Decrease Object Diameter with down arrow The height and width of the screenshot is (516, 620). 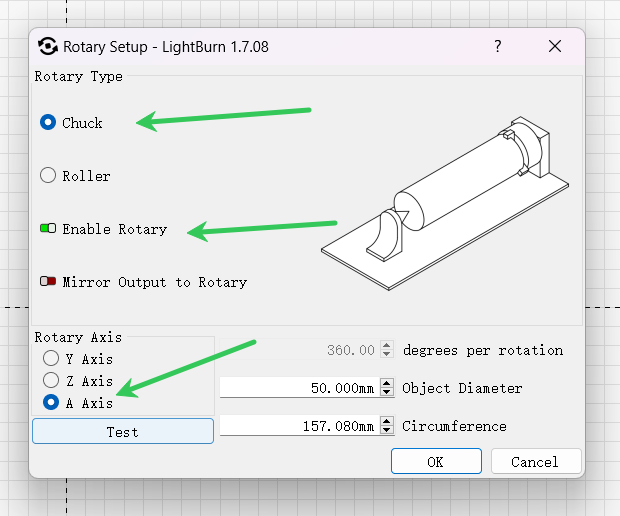387,392
